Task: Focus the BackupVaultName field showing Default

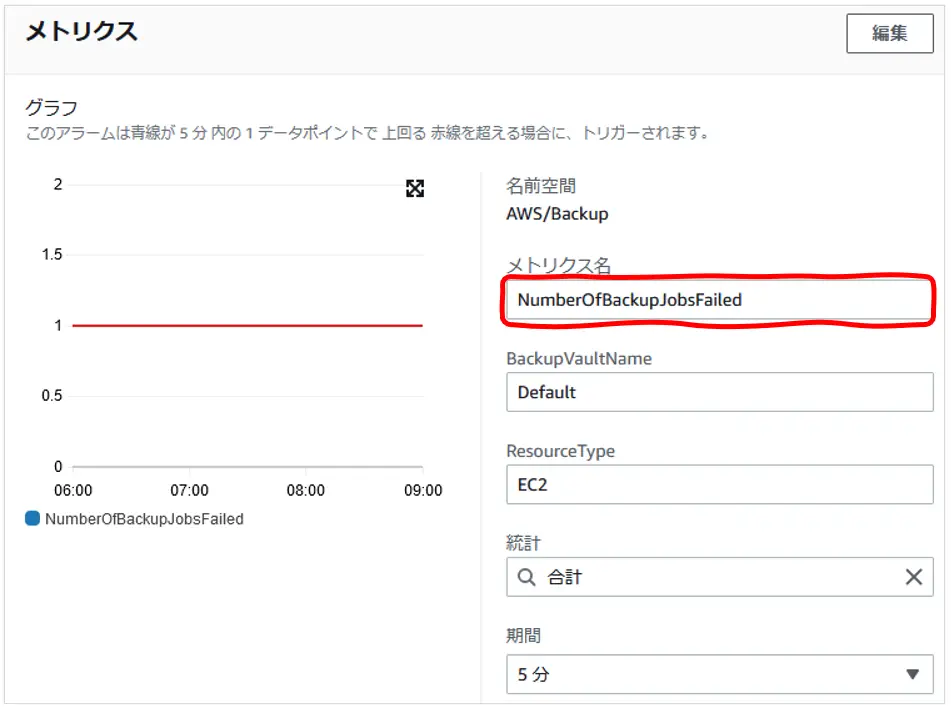Action: (719, 392)
